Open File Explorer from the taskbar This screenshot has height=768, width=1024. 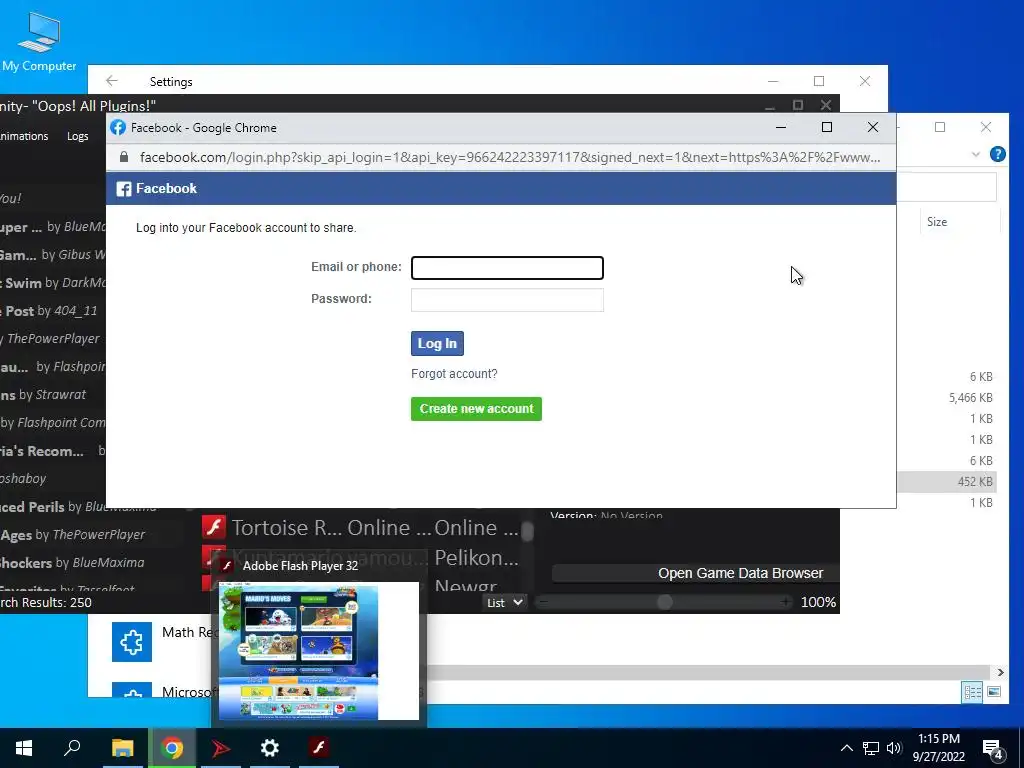(122, 748)
